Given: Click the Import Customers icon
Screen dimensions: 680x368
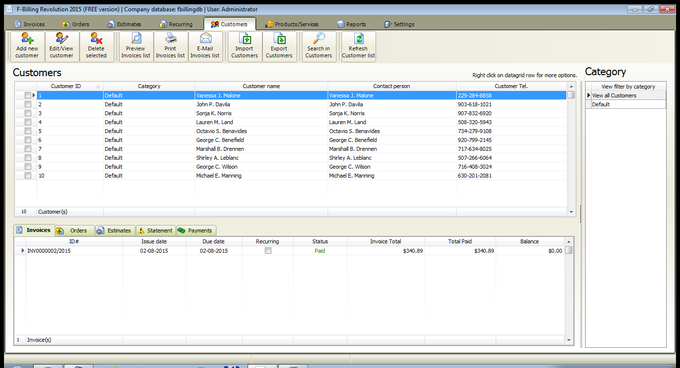Looking at the screenshot, I should pyautogui.click(x=245, y=46).
